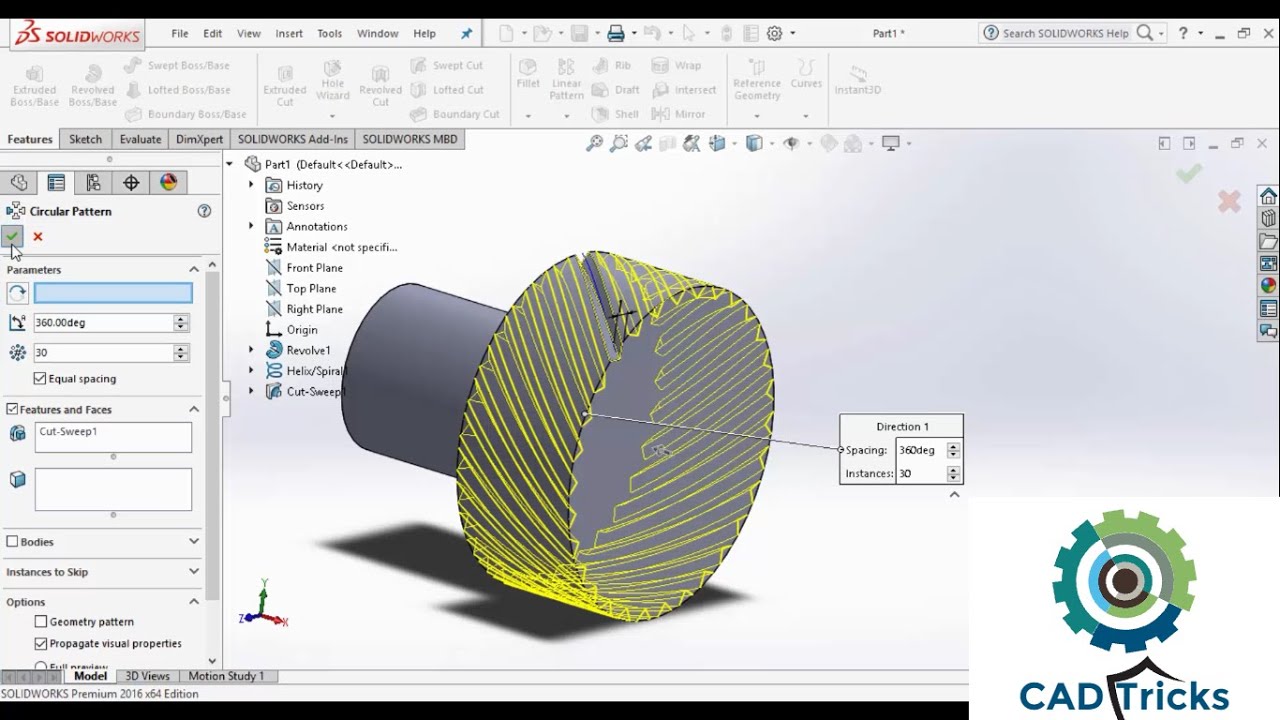
Task: Click the Zoom to Area icon
Action: pyautogui.click(x=619, y=143)
